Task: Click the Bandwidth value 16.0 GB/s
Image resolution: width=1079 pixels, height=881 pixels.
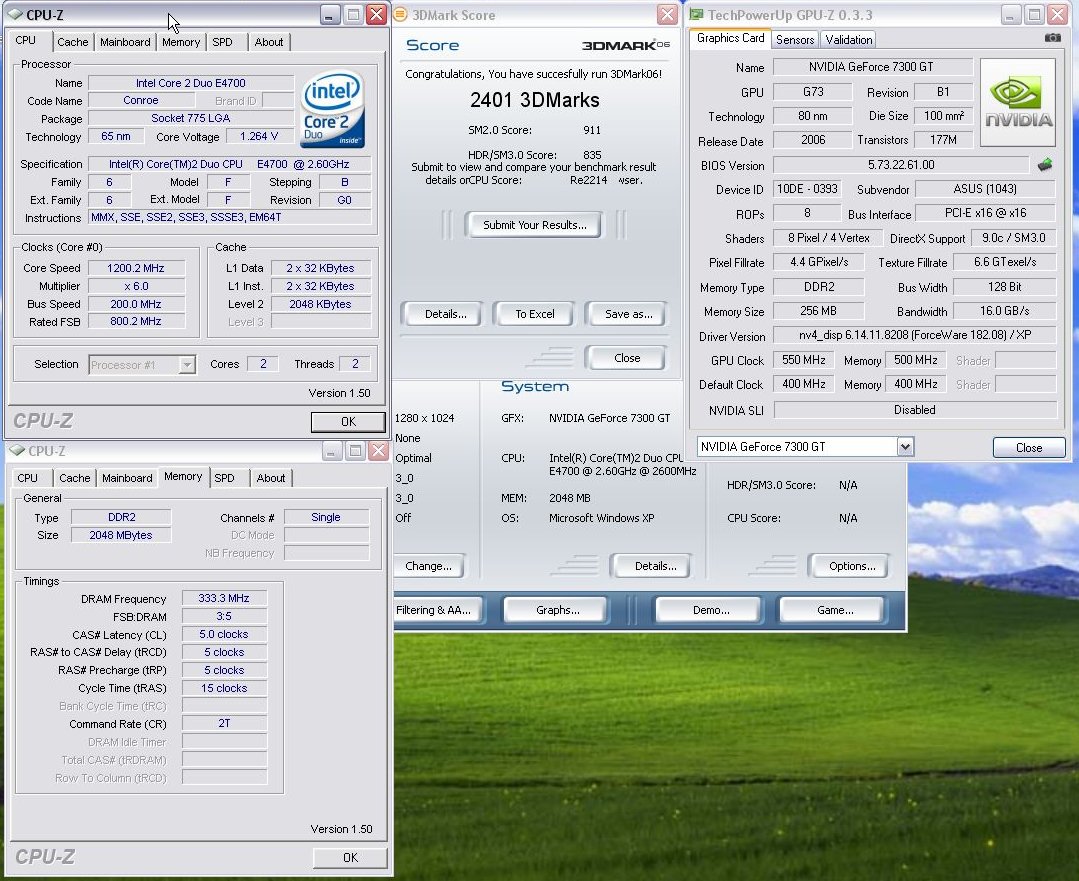Action: click(x=1004, y=311)
